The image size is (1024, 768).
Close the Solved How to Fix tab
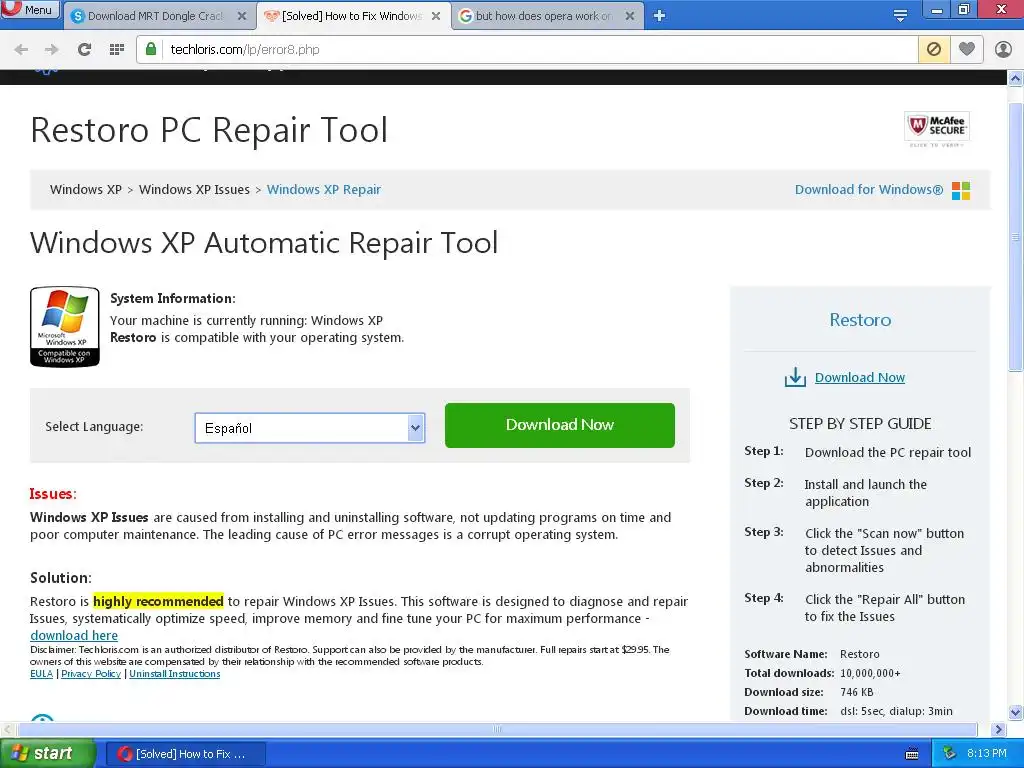(x=436, y=16)
